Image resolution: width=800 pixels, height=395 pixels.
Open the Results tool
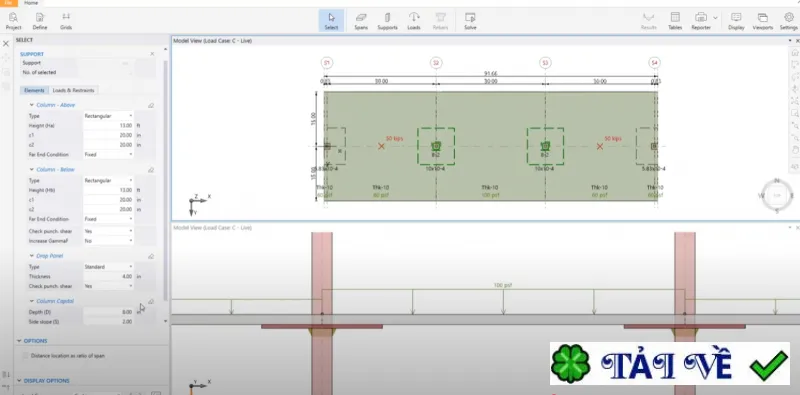click(648, 21)
